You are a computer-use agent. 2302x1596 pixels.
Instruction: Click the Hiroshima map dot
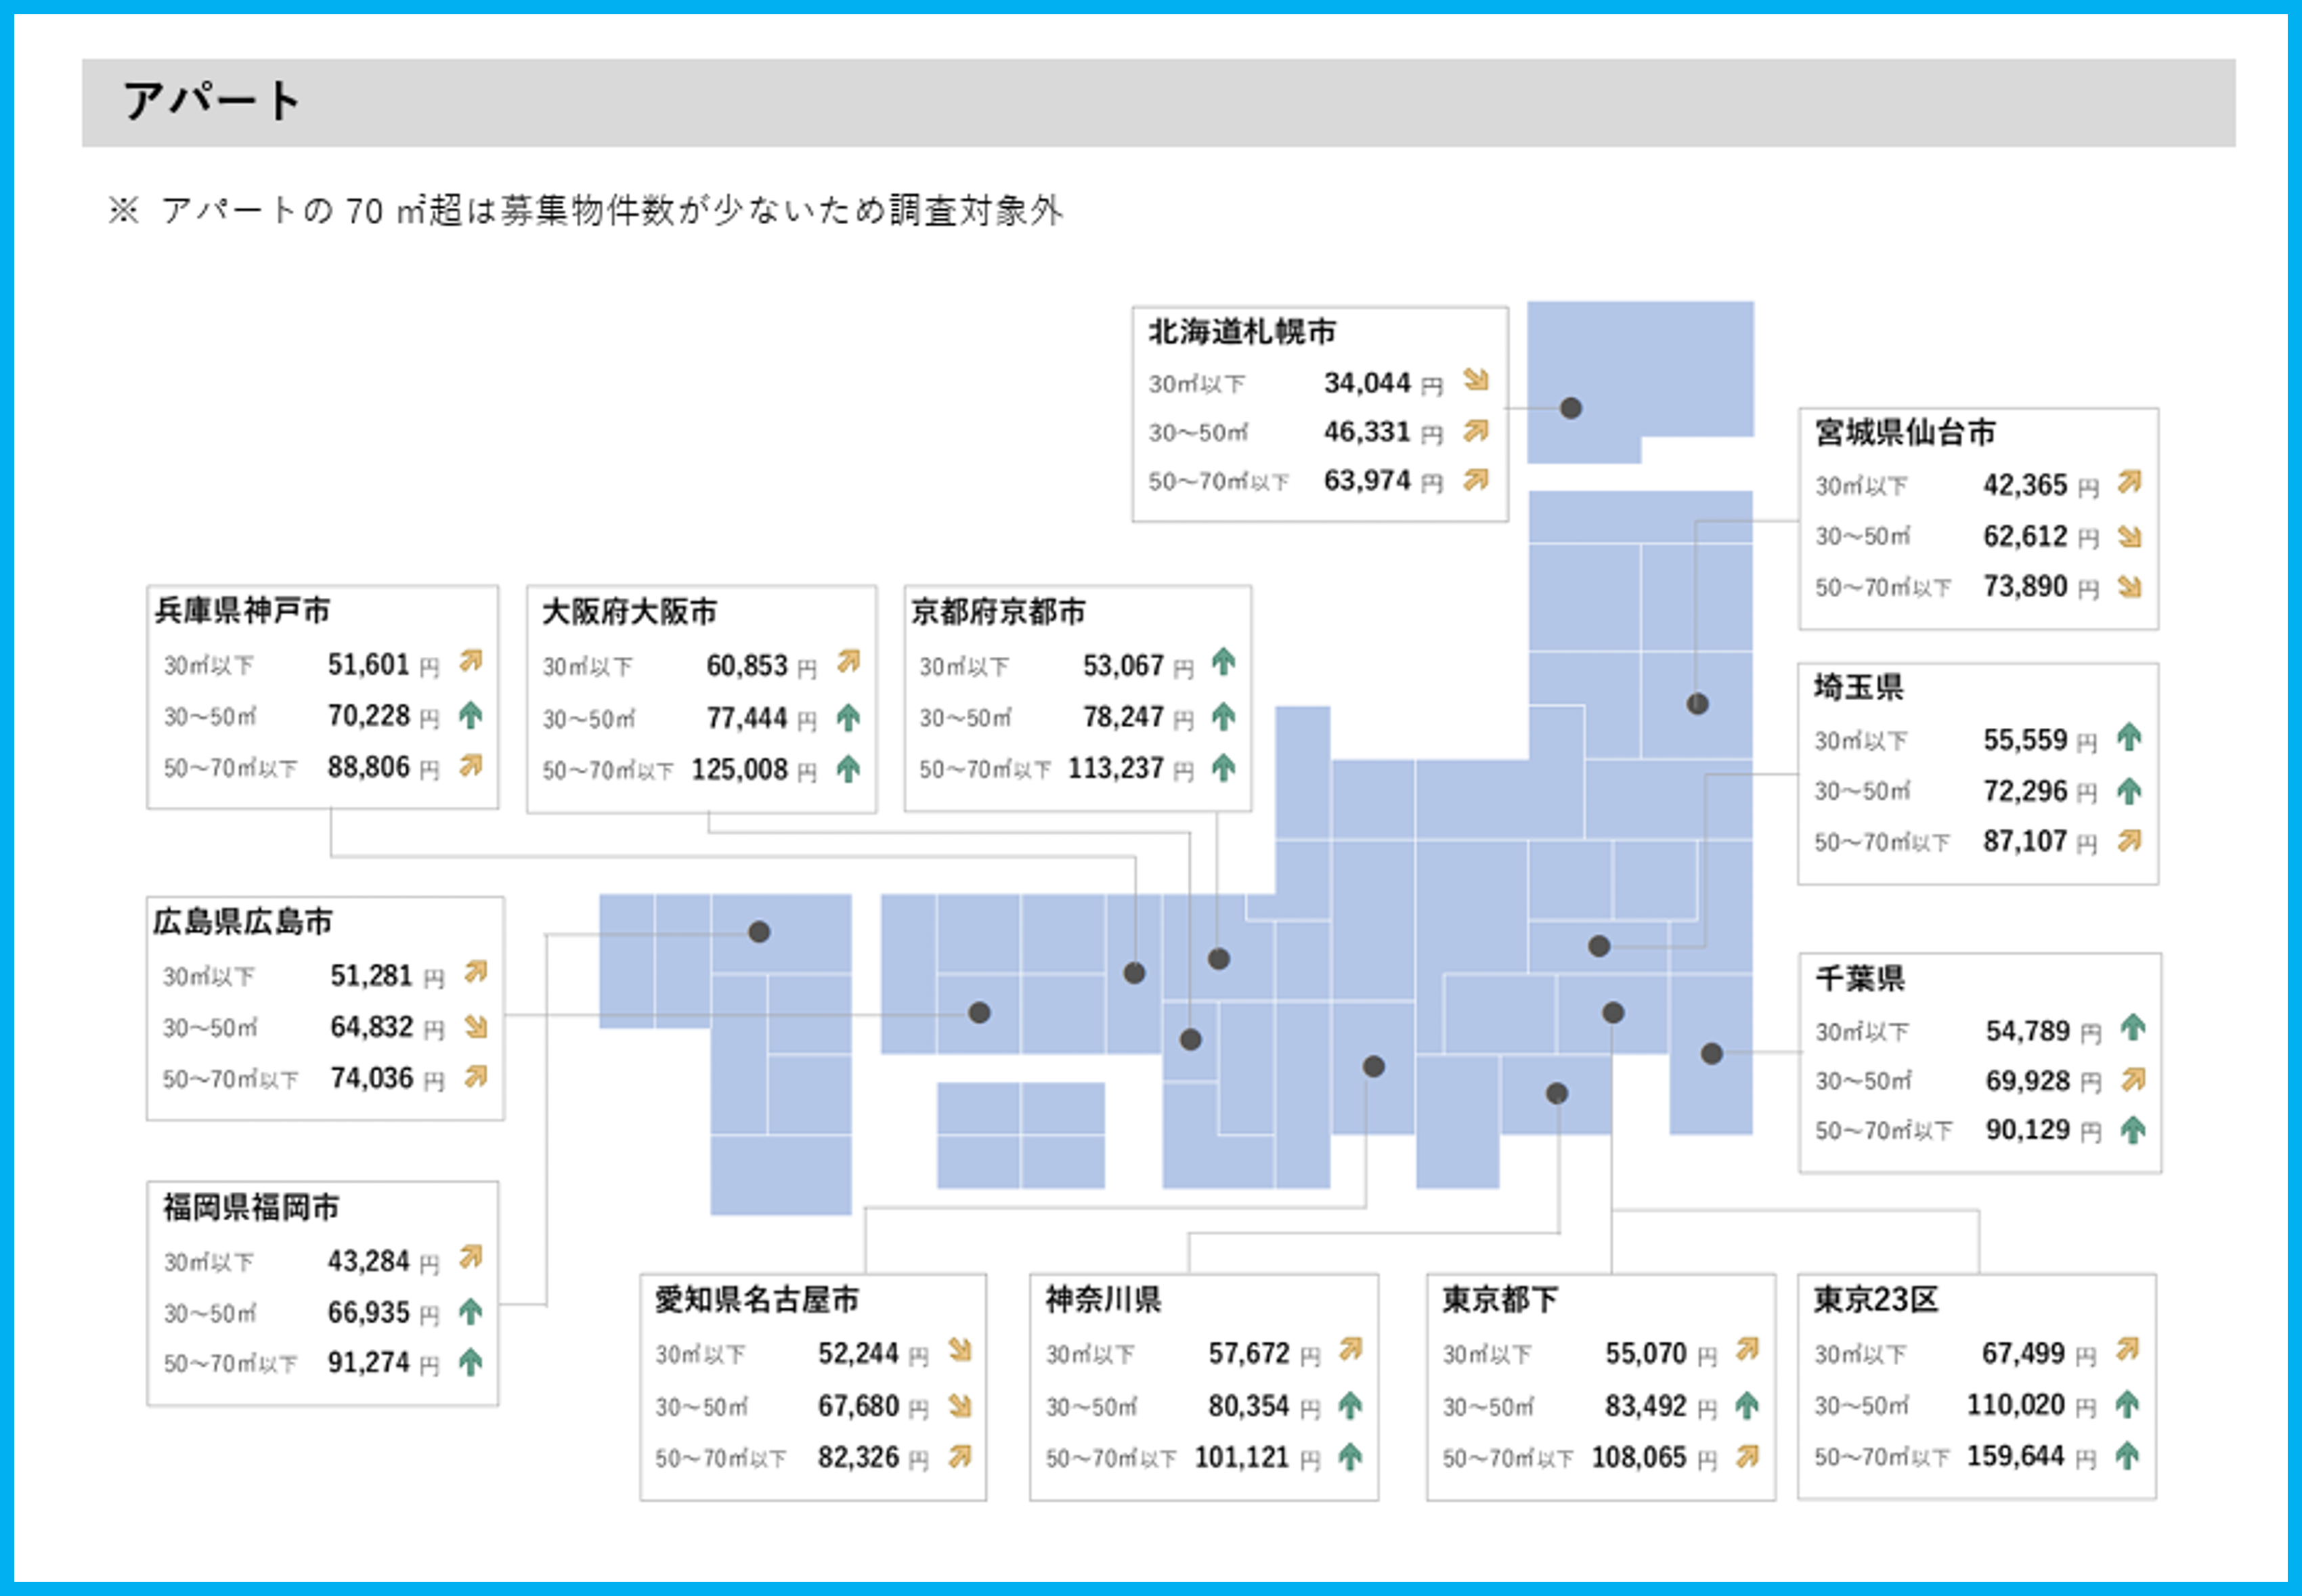tap(980, 1013)
